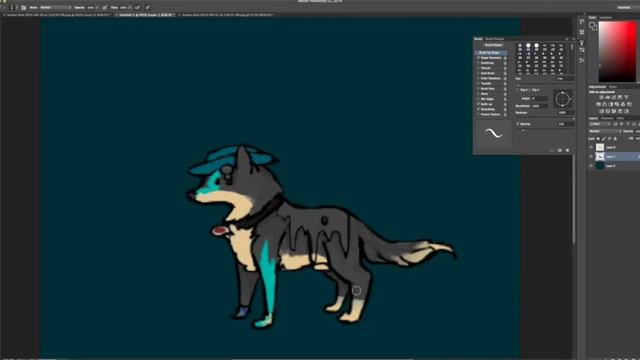
Task: Add a Curves adjustment
Action: [613, 97]
